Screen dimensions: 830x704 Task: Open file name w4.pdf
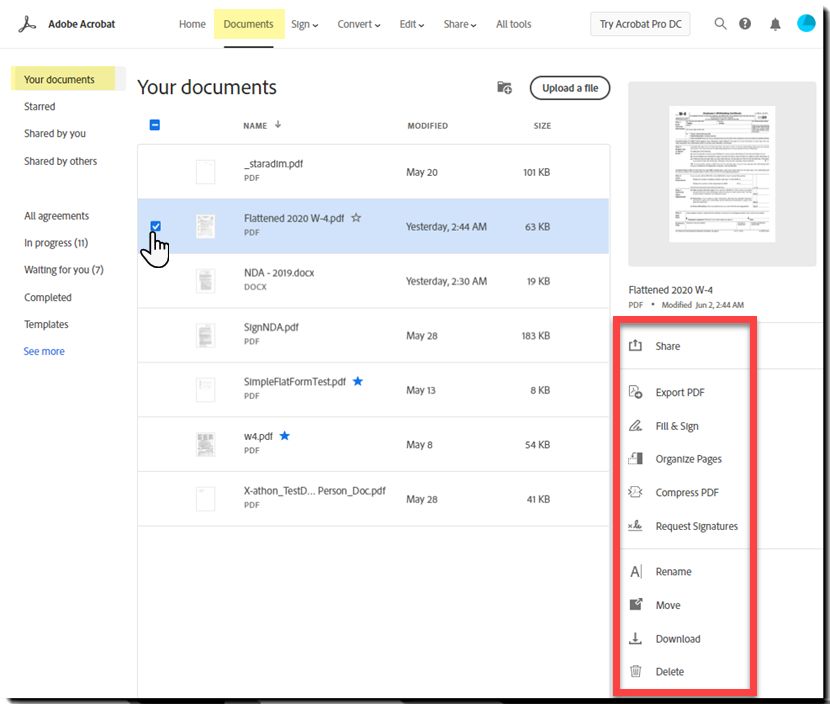(258, 436)
